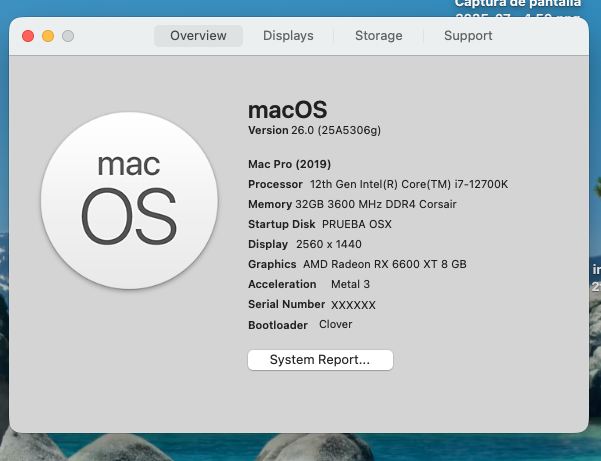
Task: Click memory value 32GB 3600 MHz DDR4 Corsair
Action: [376, 204]
